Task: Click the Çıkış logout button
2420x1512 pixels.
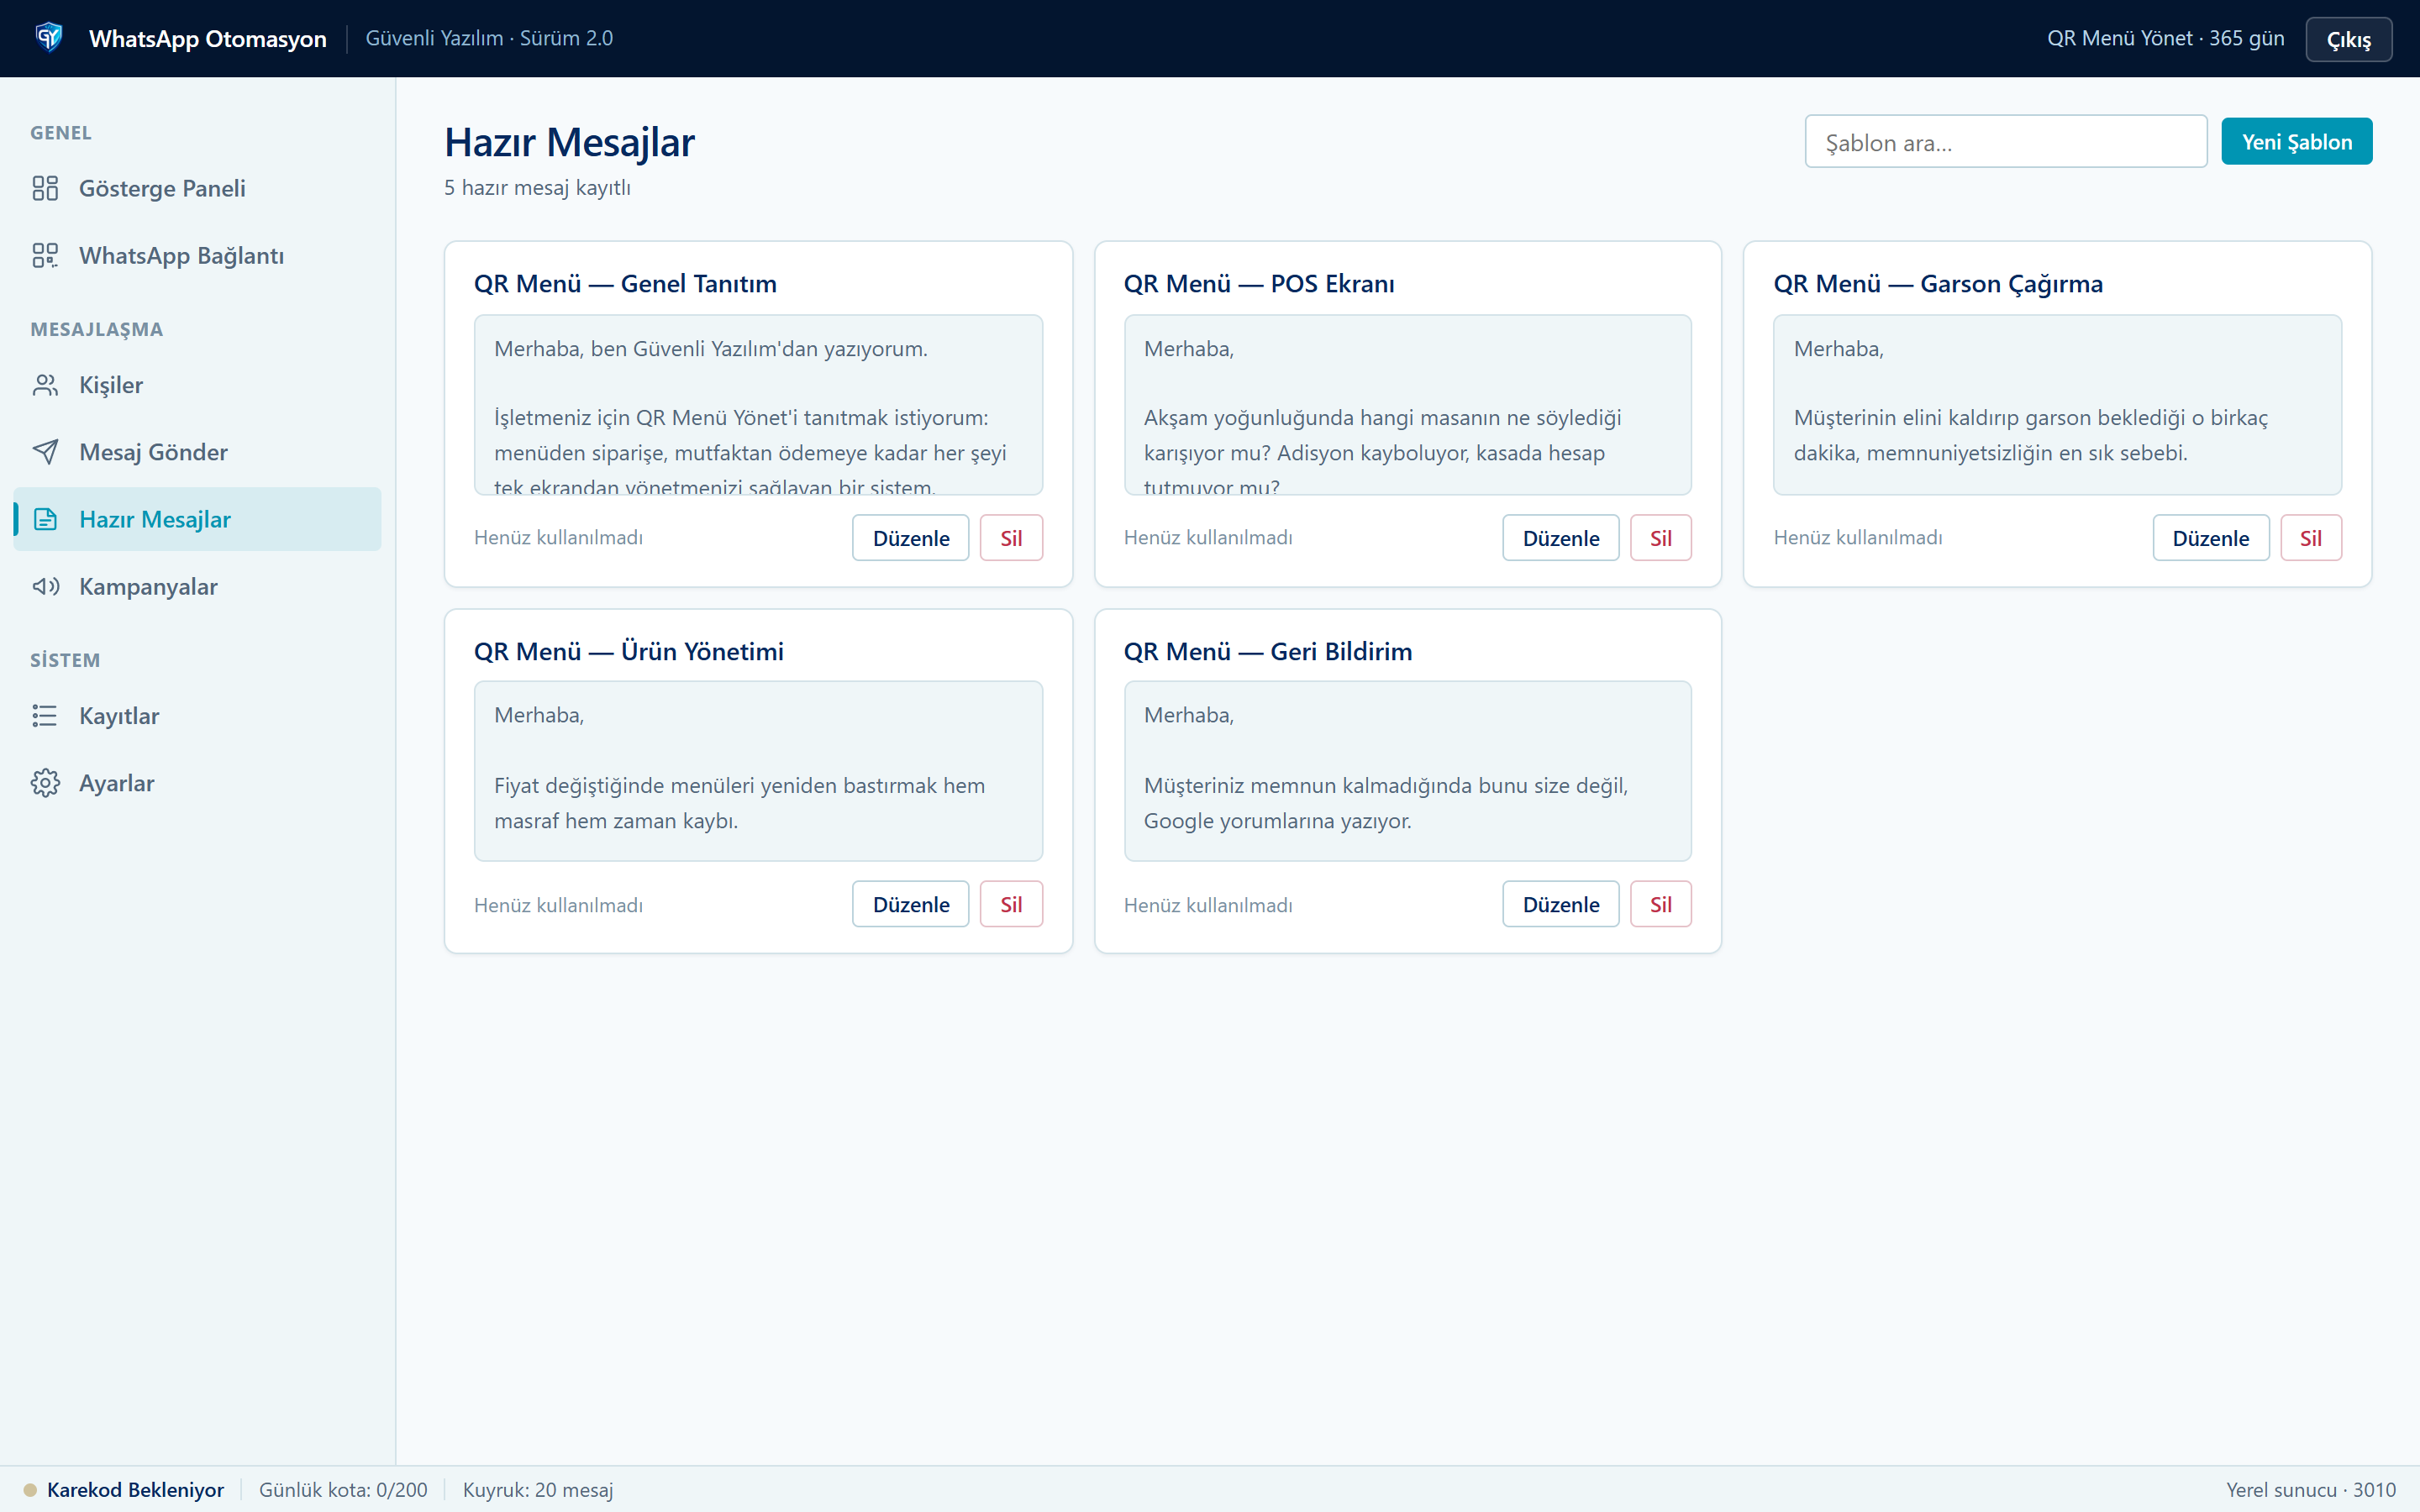Action: pyautogui.click(x=2348, y=39)
